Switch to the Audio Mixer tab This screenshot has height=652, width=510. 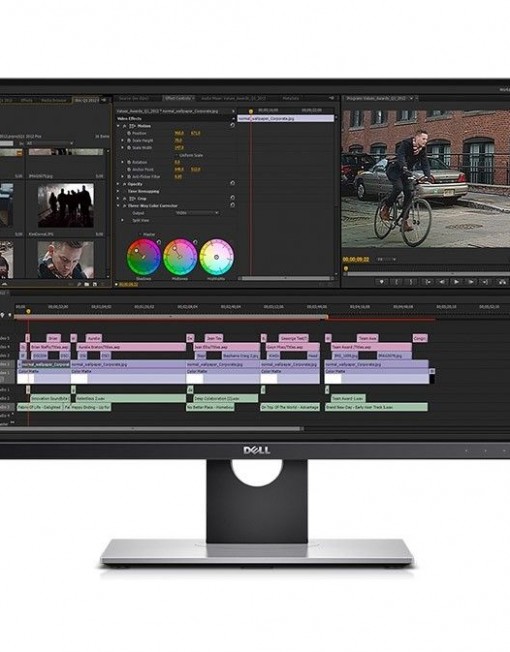[234, 99]
